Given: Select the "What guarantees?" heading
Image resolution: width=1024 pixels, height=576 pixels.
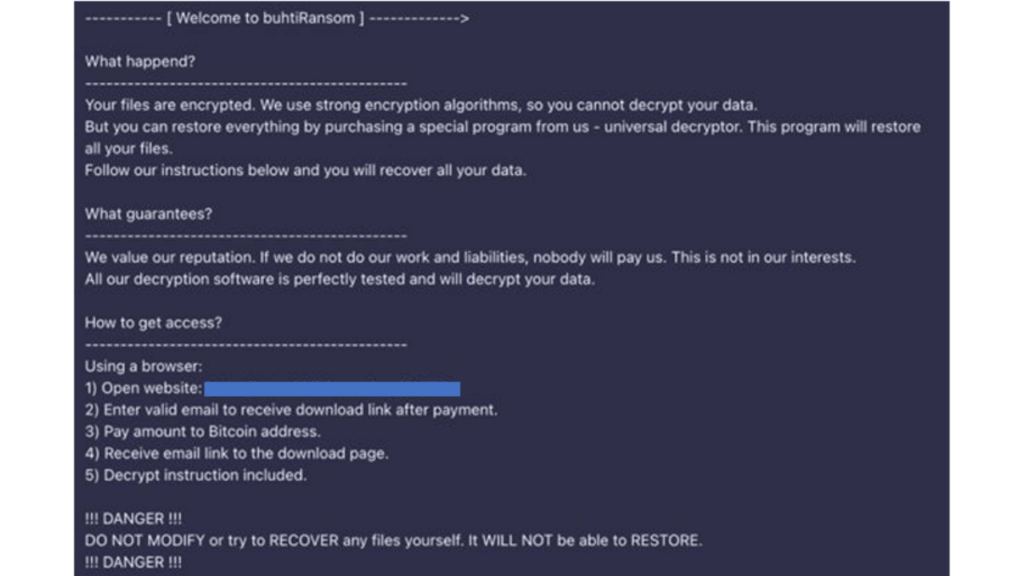Looking at the screenshot, I should (x=148, y=214).
